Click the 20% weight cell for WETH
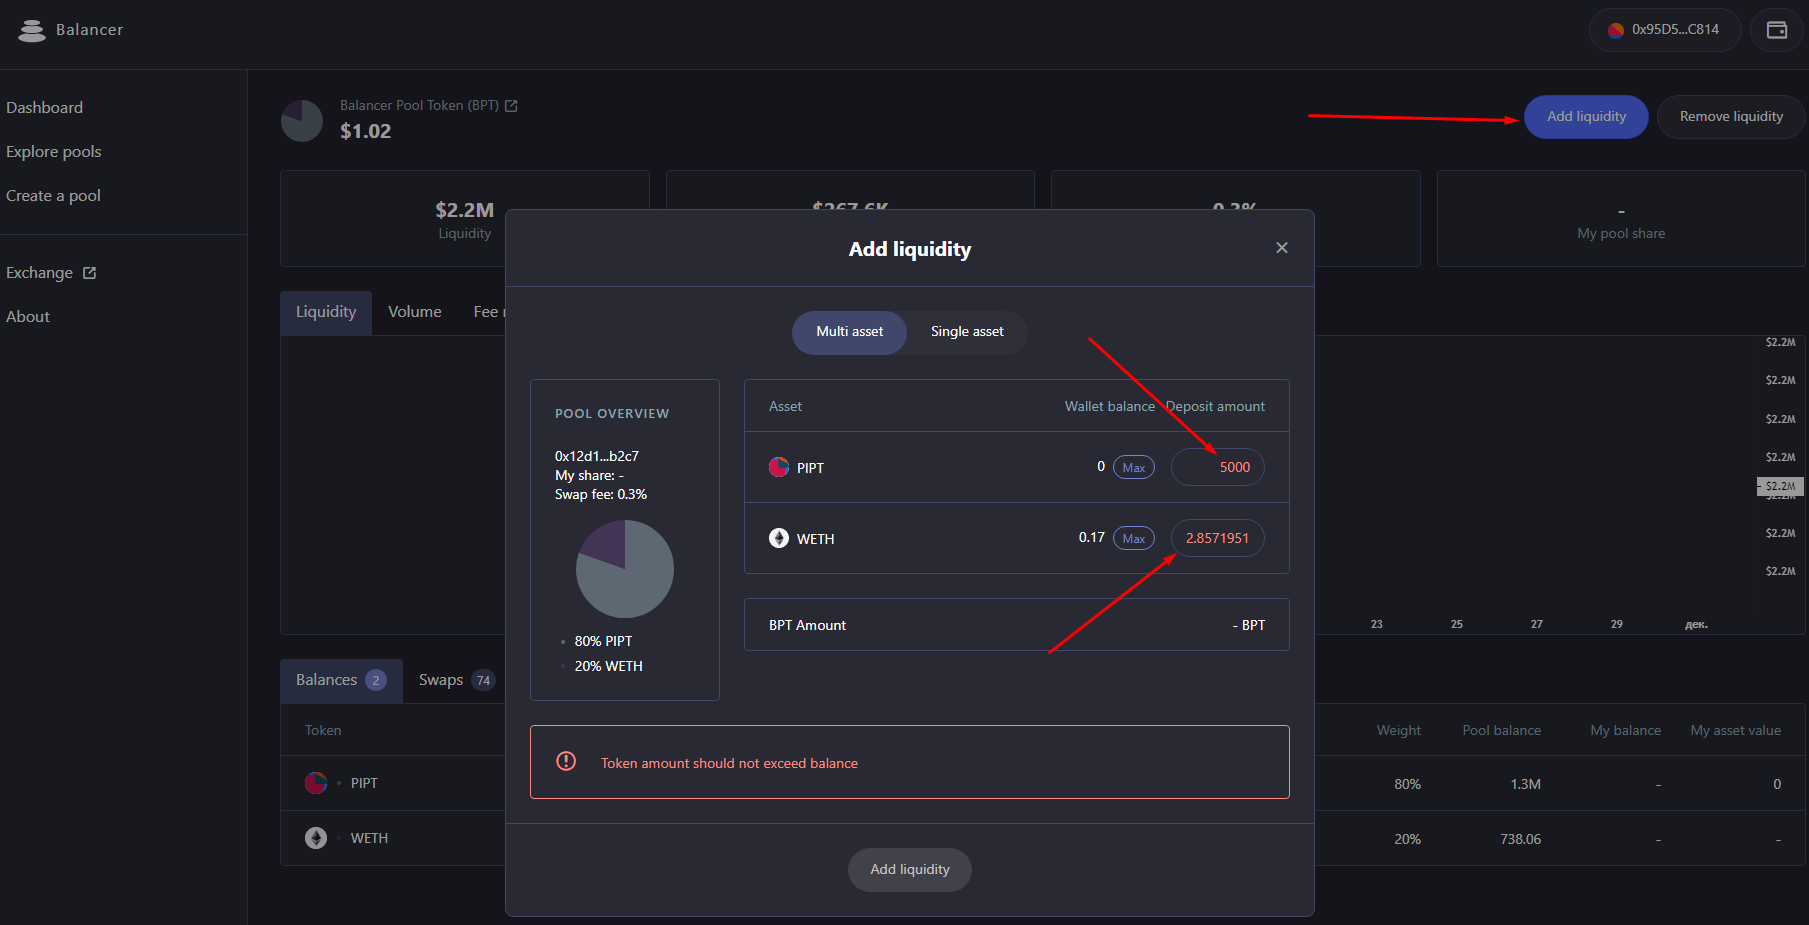 pyautogui.click(x=1407, y=839)
